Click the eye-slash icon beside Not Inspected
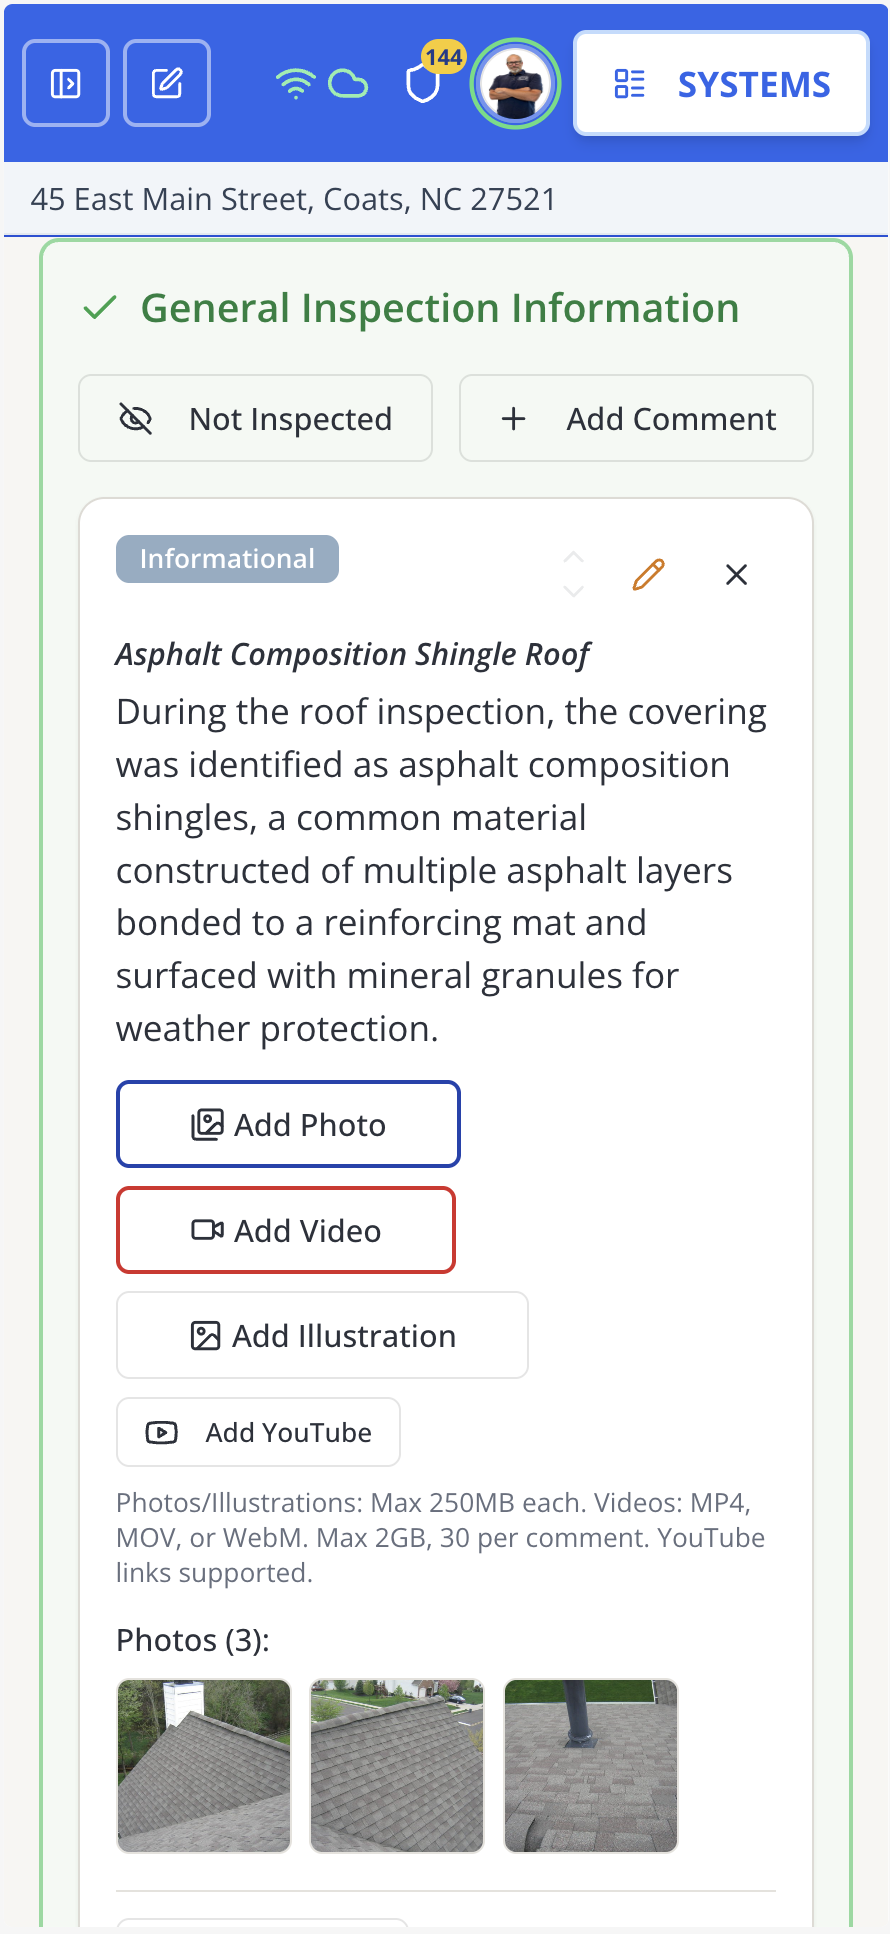 tap(138, 418)
